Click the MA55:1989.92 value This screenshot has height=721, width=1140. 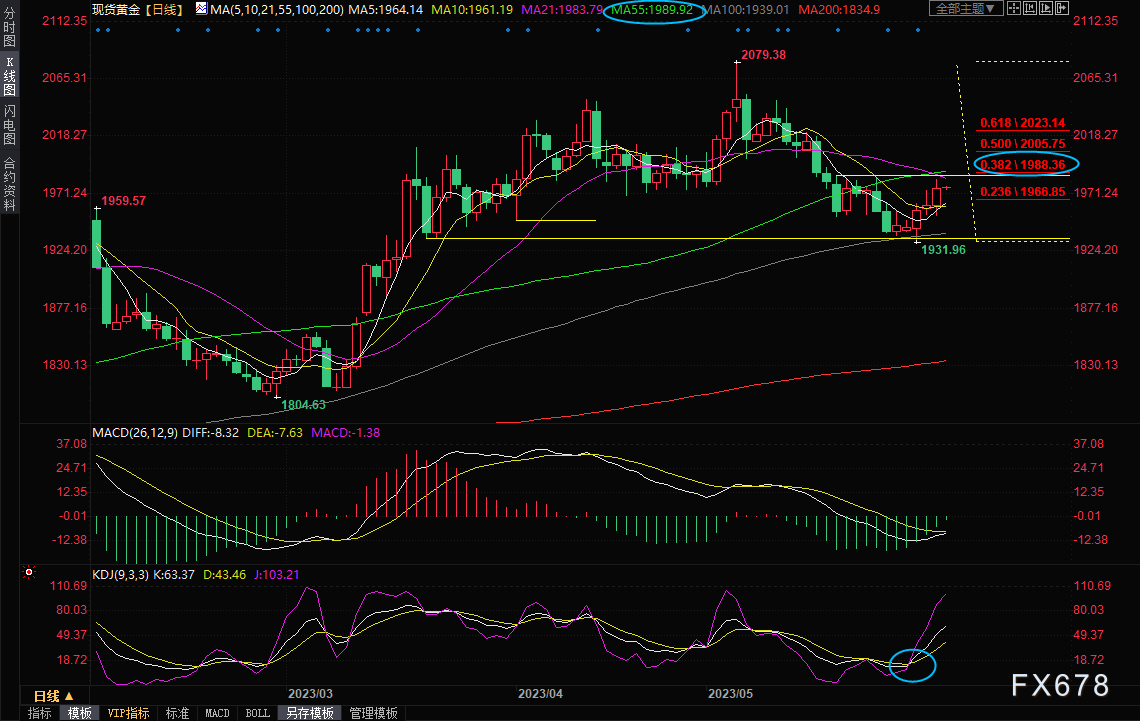click(652, 9)
